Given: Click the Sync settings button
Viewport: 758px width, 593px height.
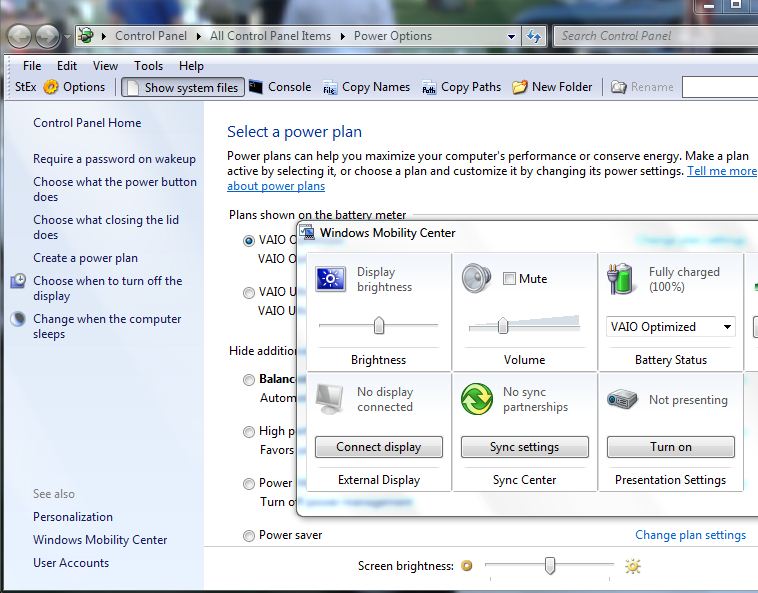Looking at the screenshot, I should coord(525,447).
